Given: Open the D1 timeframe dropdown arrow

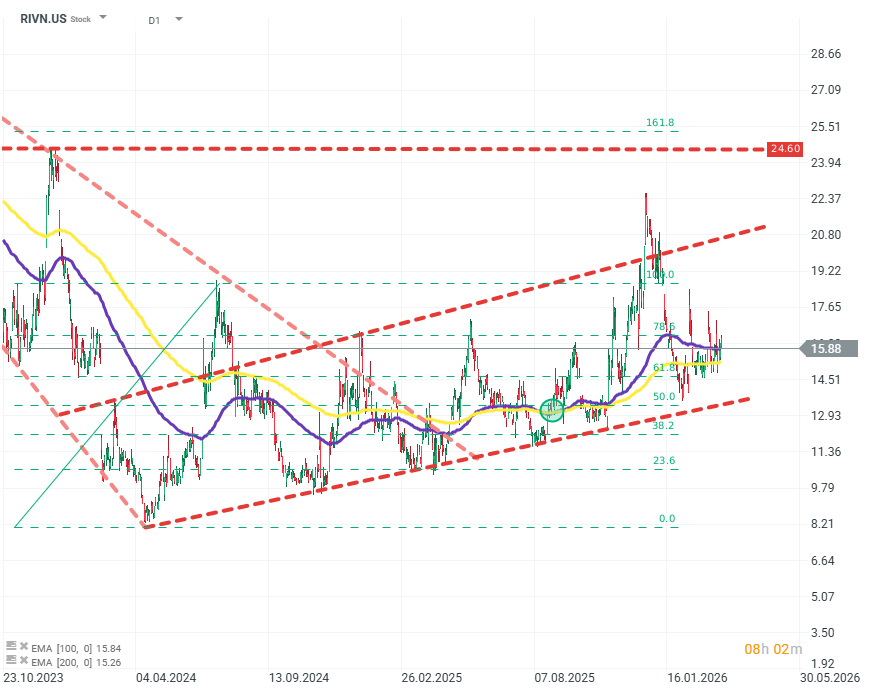Looking at the screenshot, I should click(x=179, y=19).
